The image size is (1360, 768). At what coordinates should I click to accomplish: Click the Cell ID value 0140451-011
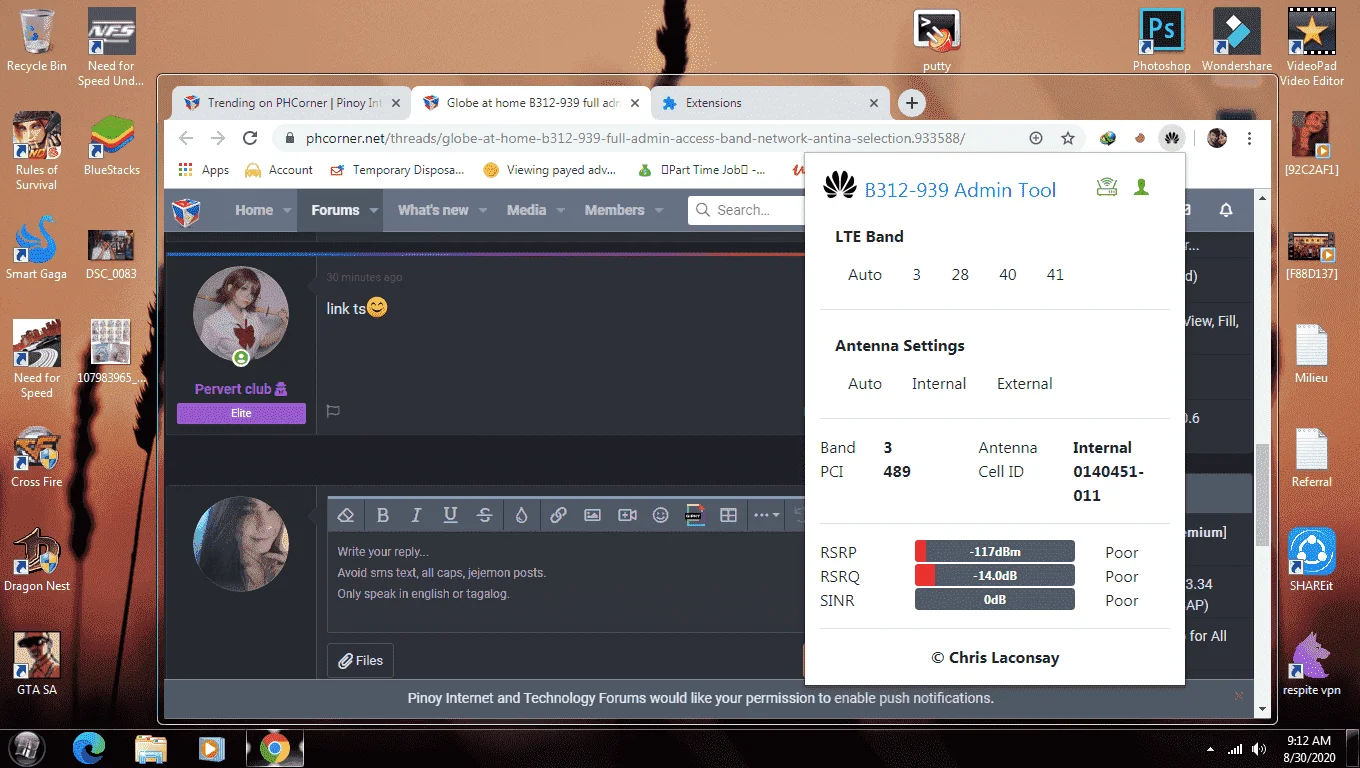pos(1108,484)
